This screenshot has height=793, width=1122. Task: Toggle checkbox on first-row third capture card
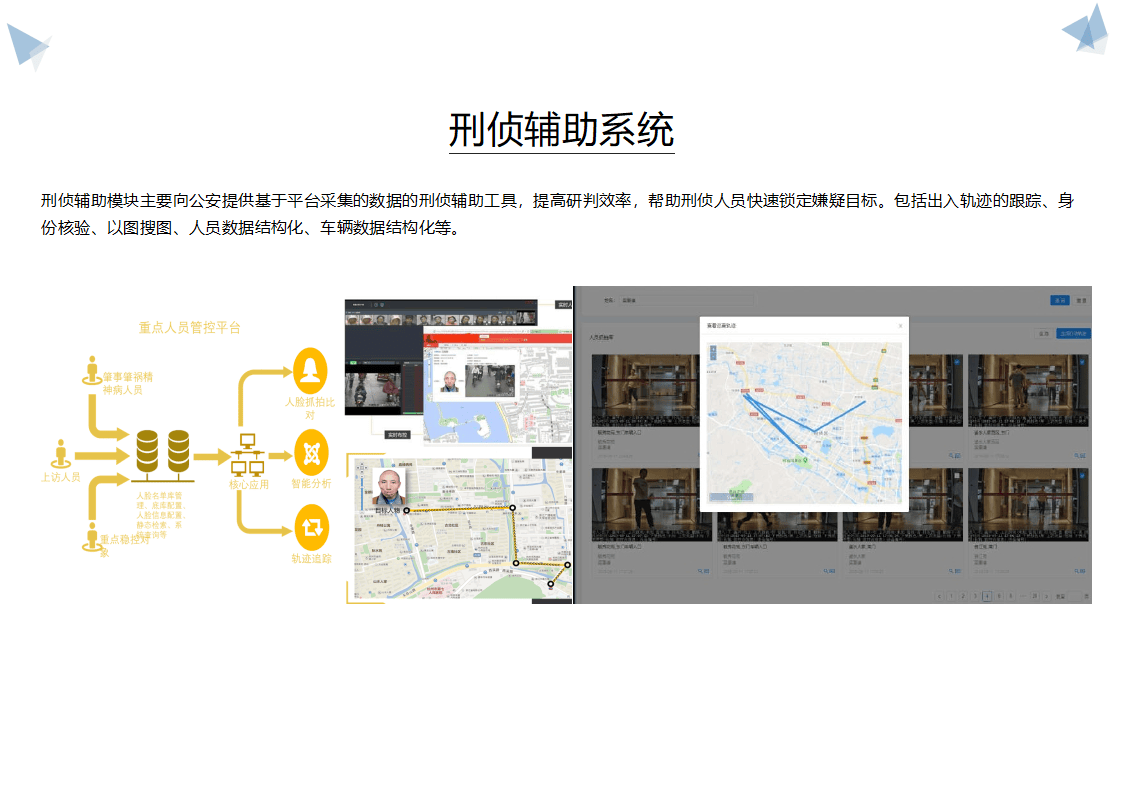click(957, 362)
